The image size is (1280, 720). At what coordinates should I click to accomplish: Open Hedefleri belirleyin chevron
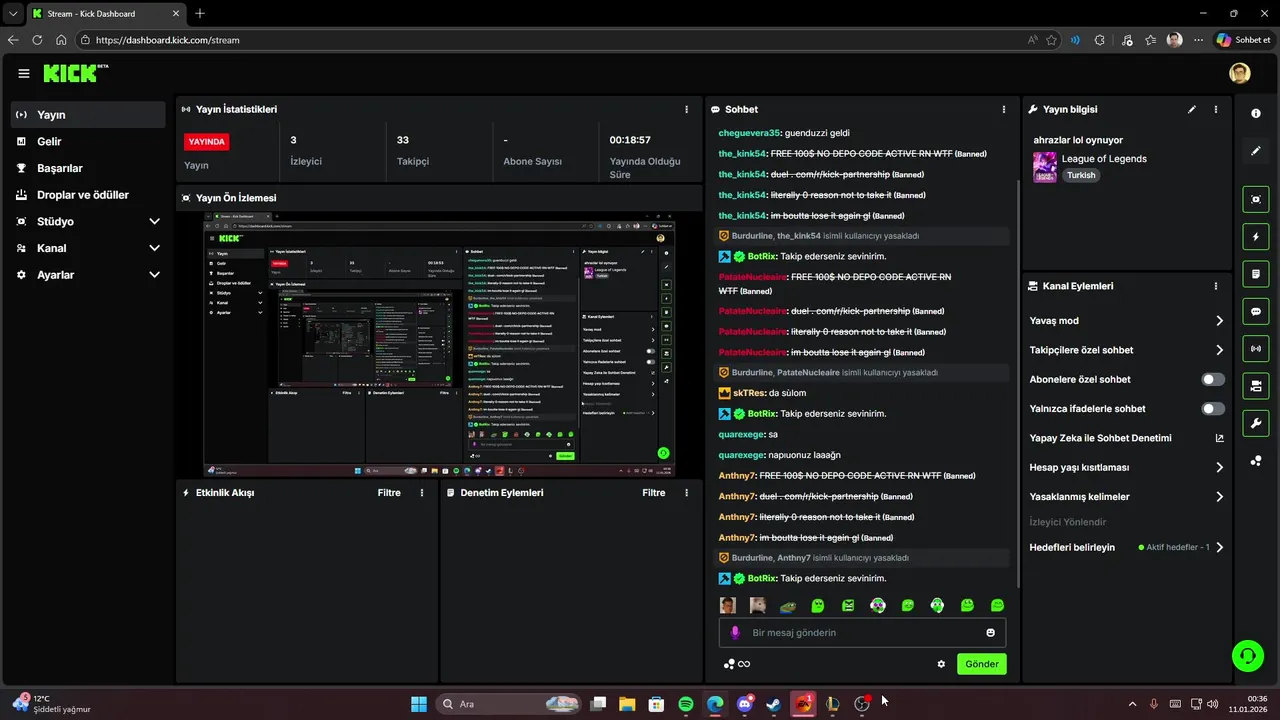coord(1219,547)
